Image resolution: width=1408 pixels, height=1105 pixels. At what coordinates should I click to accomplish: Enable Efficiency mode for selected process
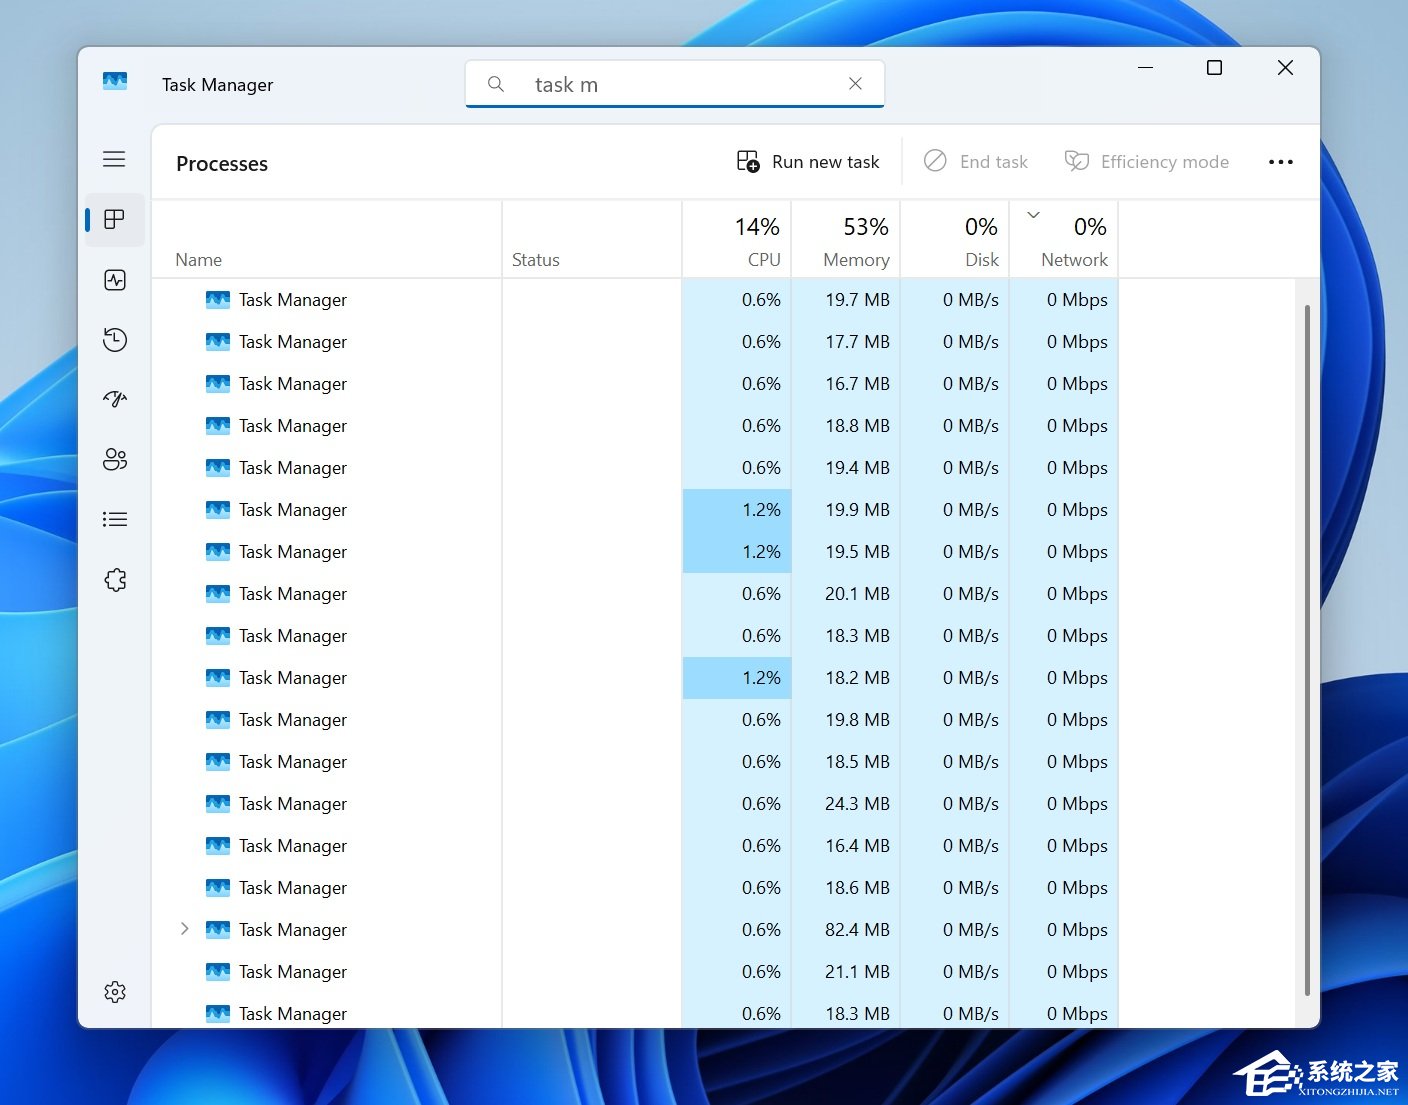coord(1147,161)
